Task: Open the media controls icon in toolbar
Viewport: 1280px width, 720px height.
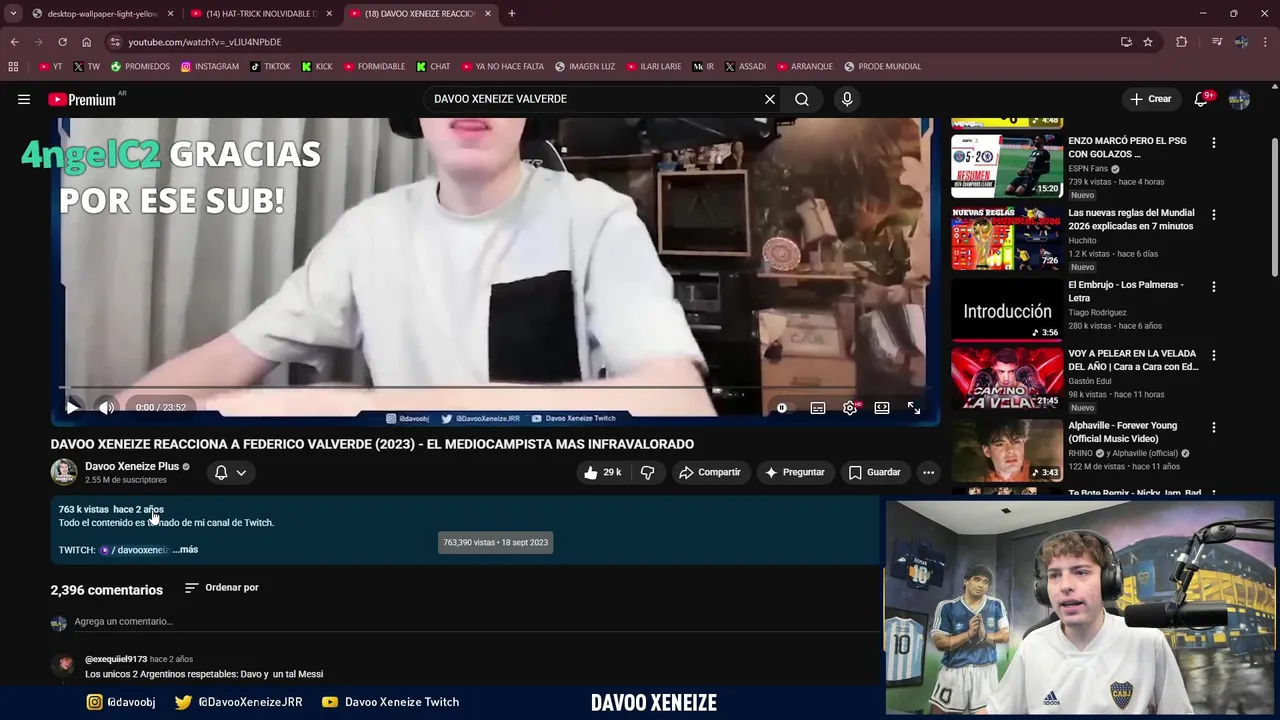Action: [1217, 42]
